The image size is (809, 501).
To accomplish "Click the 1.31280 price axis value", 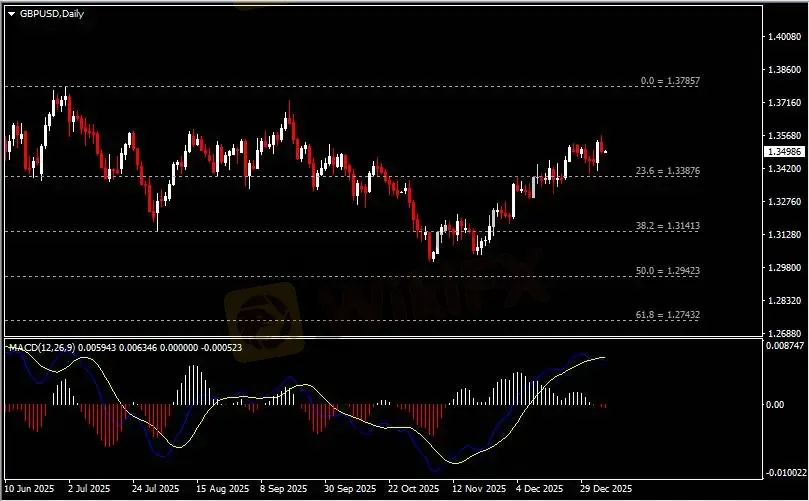I will [x=783, y=235].
